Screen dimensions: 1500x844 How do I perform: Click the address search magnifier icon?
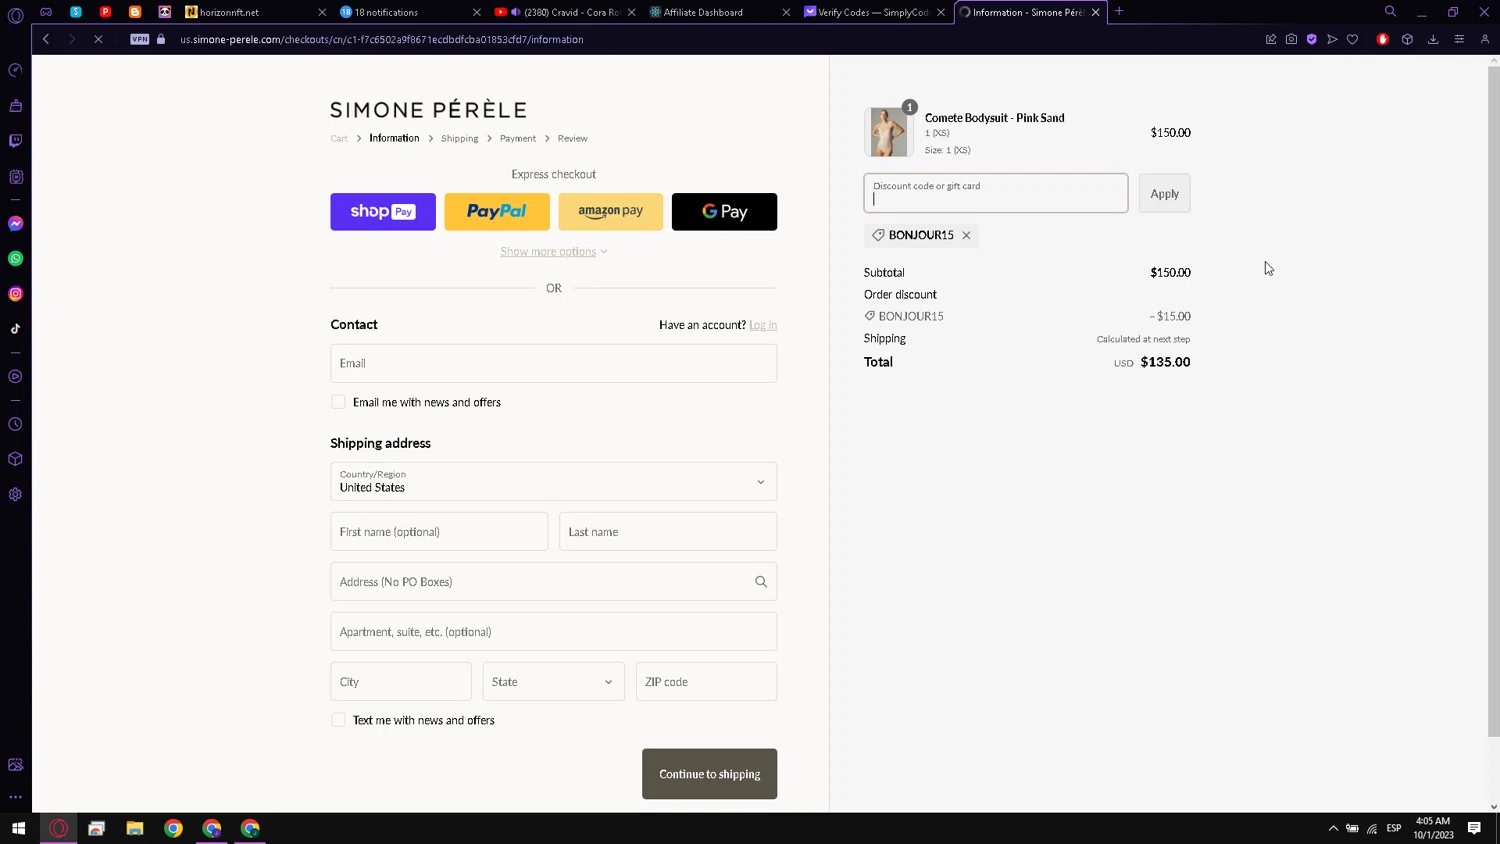click(761, 582)
